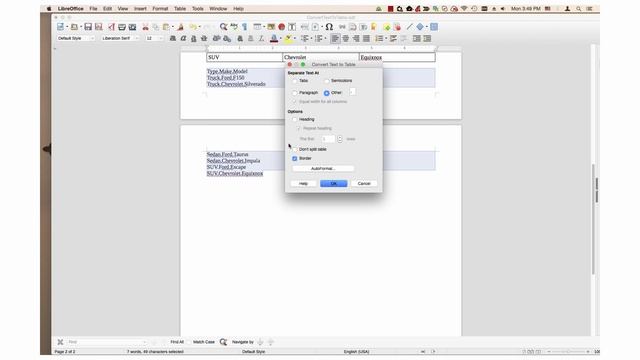This screenshot has height=360, width=640.
Task: Open the Table menu
Action: 180,9
